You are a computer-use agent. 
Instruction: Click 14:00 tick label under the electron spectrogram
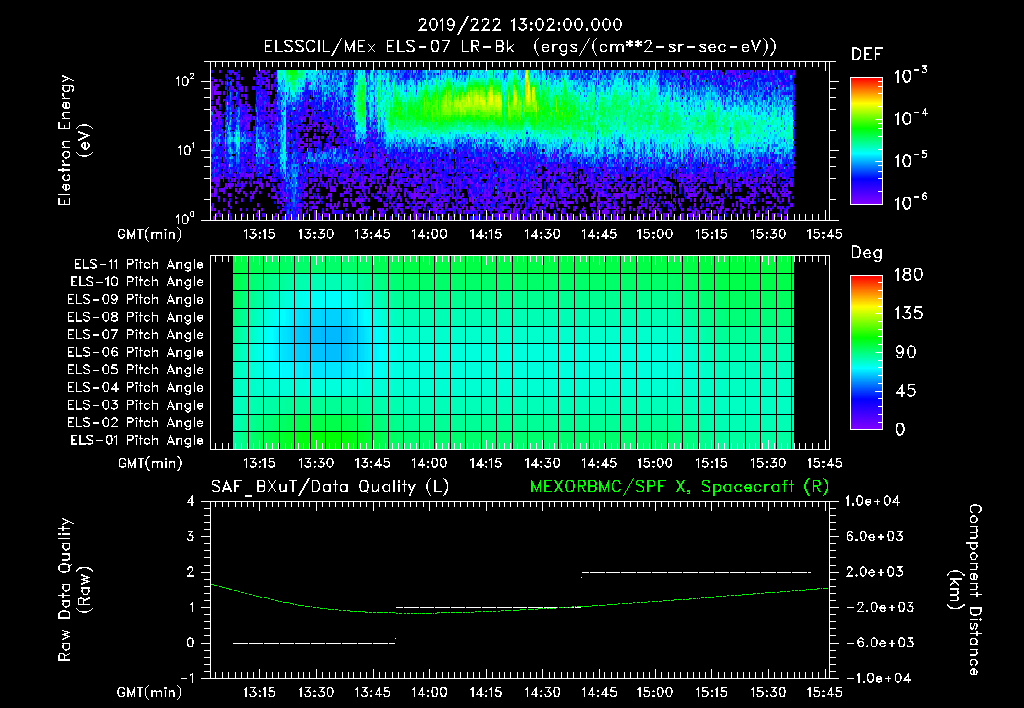coord(429,234)
